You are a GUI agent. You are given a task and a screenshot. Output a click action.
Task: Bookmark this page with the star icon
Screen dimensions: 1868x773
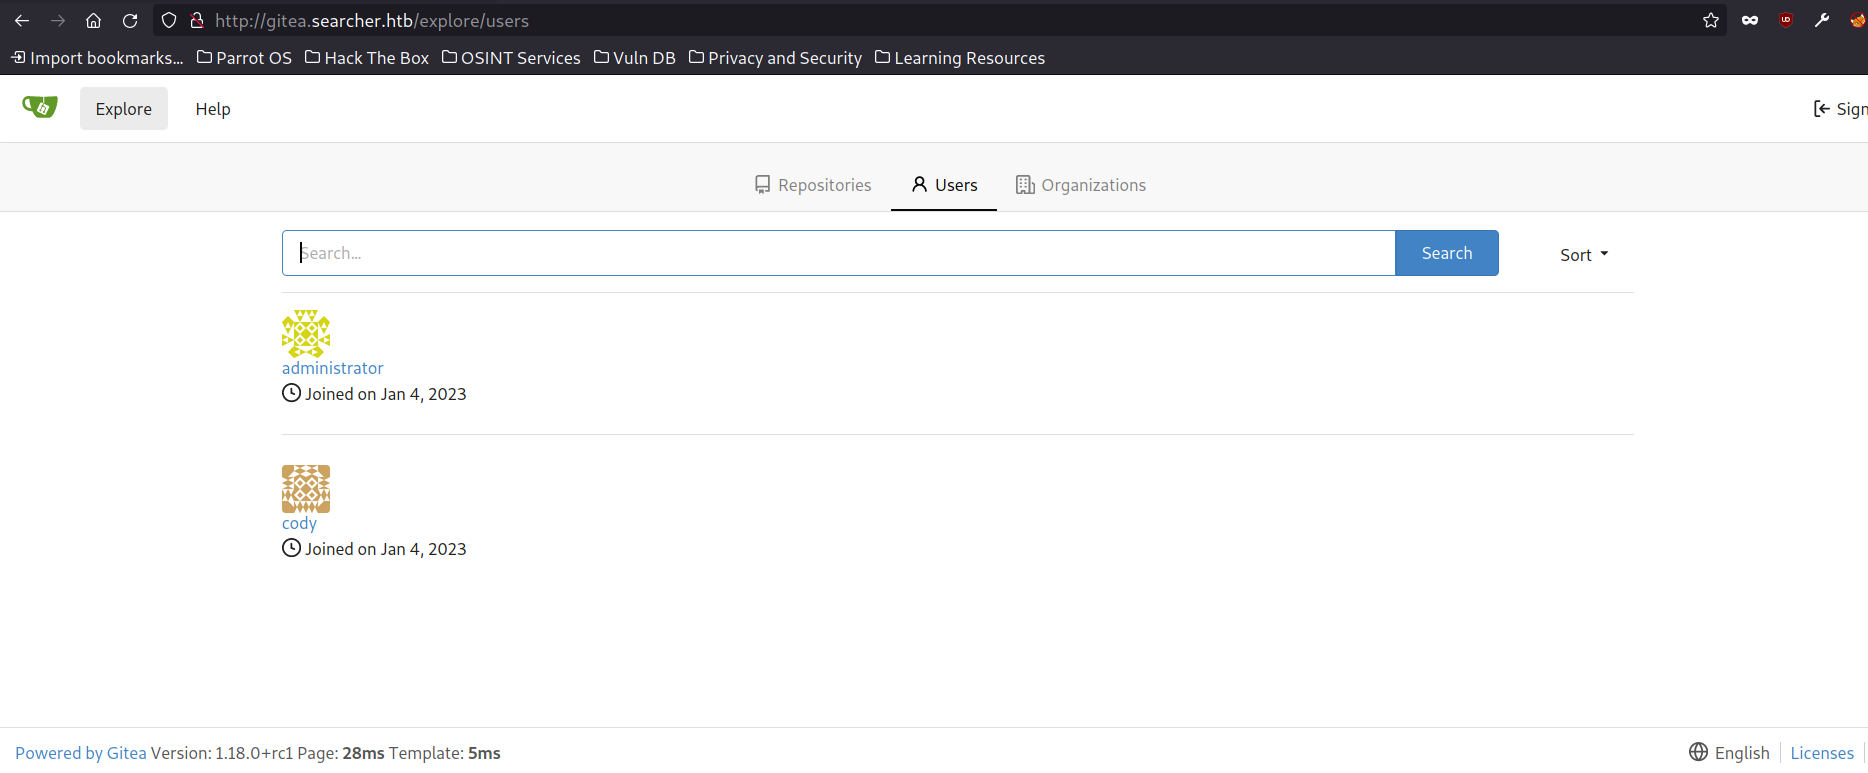(x=1711, y=20)
